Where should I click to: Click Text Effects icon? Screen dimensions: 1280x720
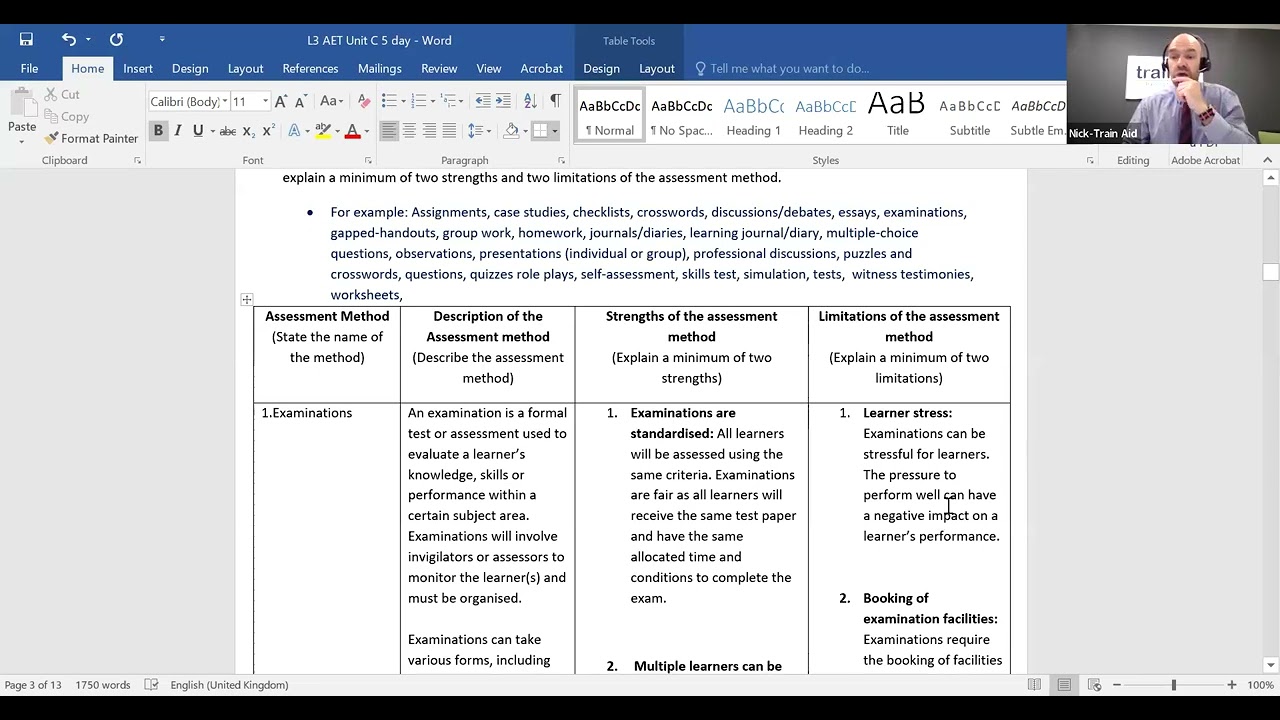coord(294,131)
